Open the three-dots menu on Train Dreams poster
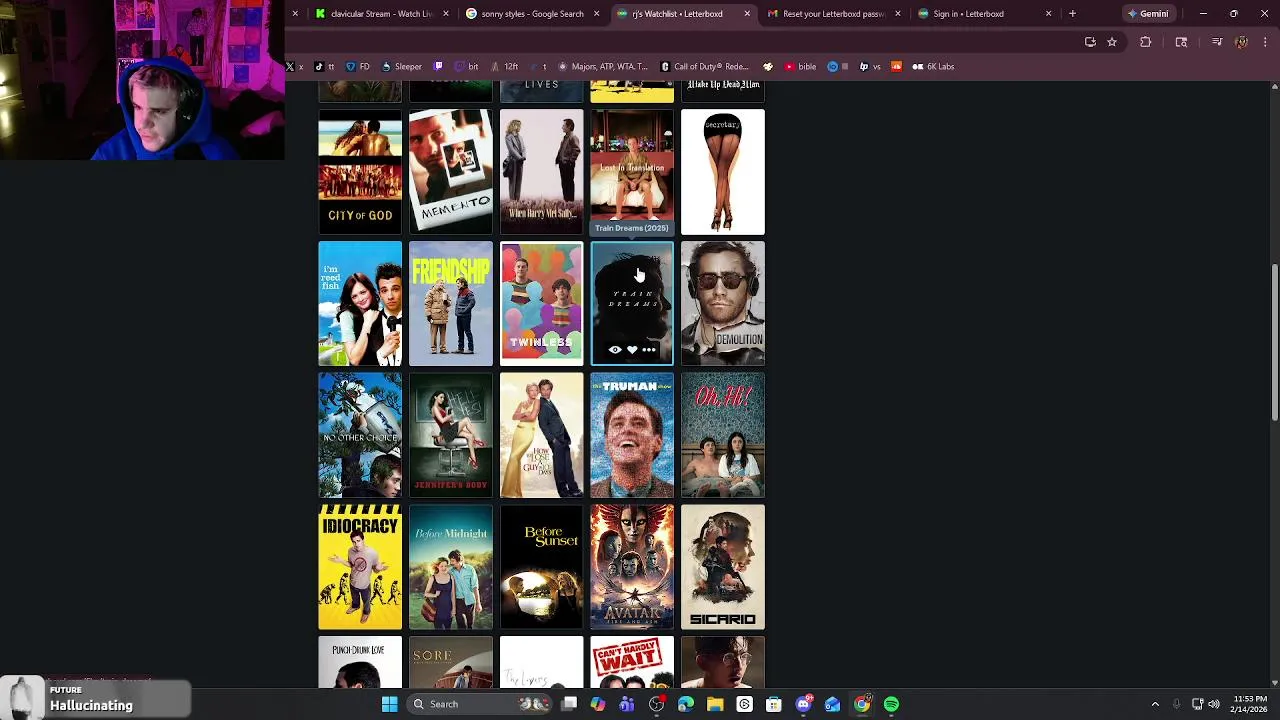Image resolution: width=1280 pixels, height=720 pixels. pyautogui.click(x=649, y=350)
